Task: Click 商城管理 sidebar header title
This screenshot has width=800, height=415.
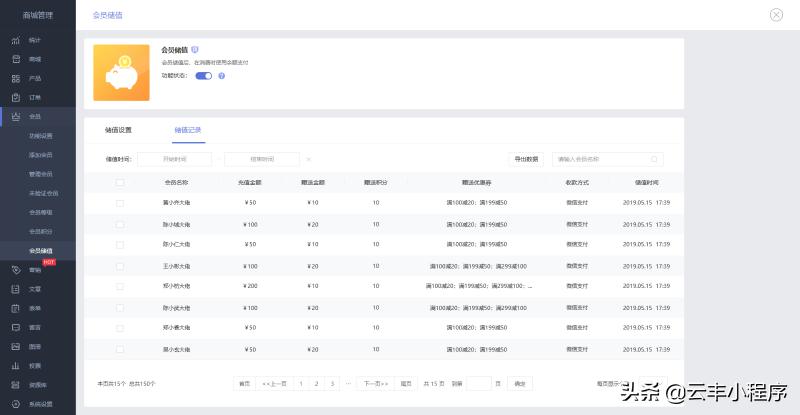Action: coord(38,15)
